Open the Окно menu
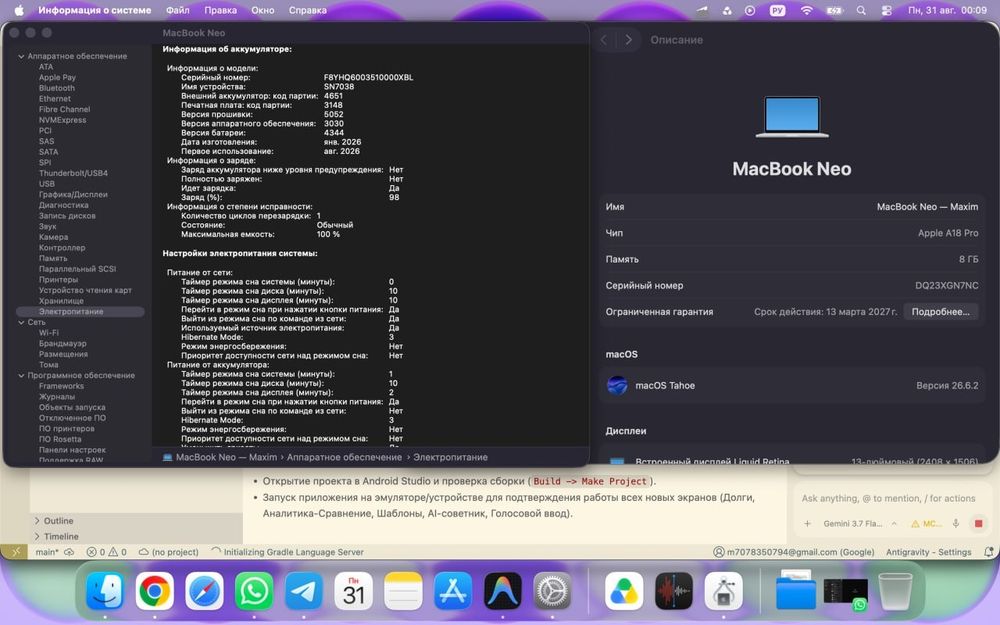Screen dimensions: 1000x625 point(263,10)
